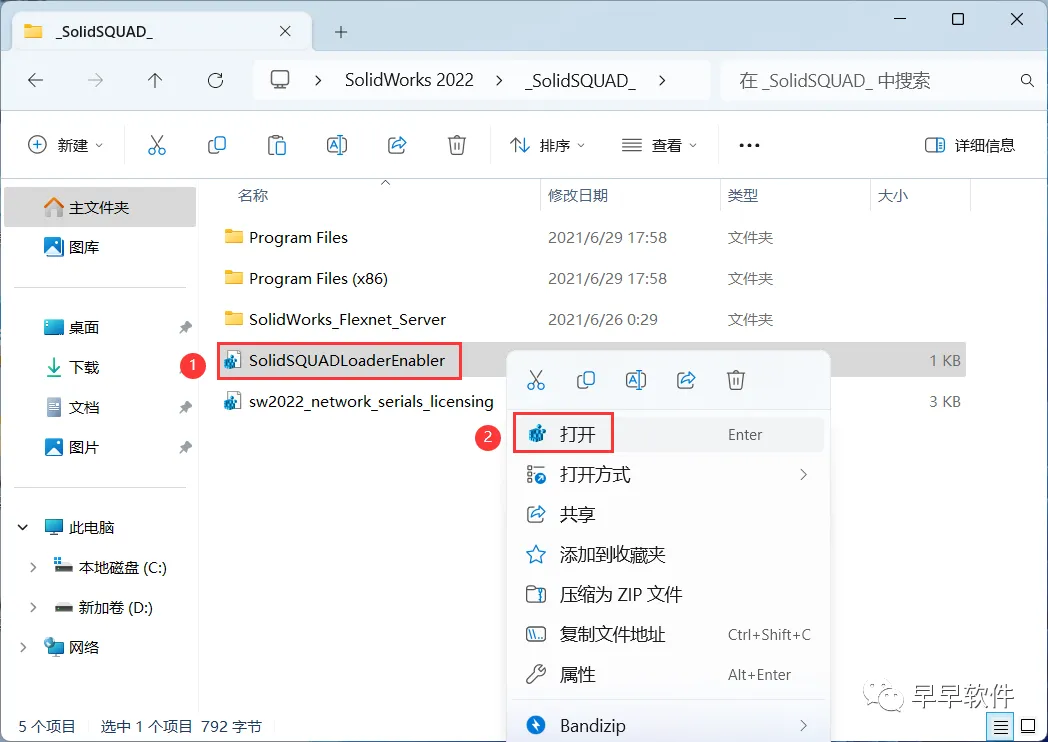Switch to details list view icon in the status bar
This screenshot has height=742, width=1048.
pyautogui.click(x=1001, y=726)
